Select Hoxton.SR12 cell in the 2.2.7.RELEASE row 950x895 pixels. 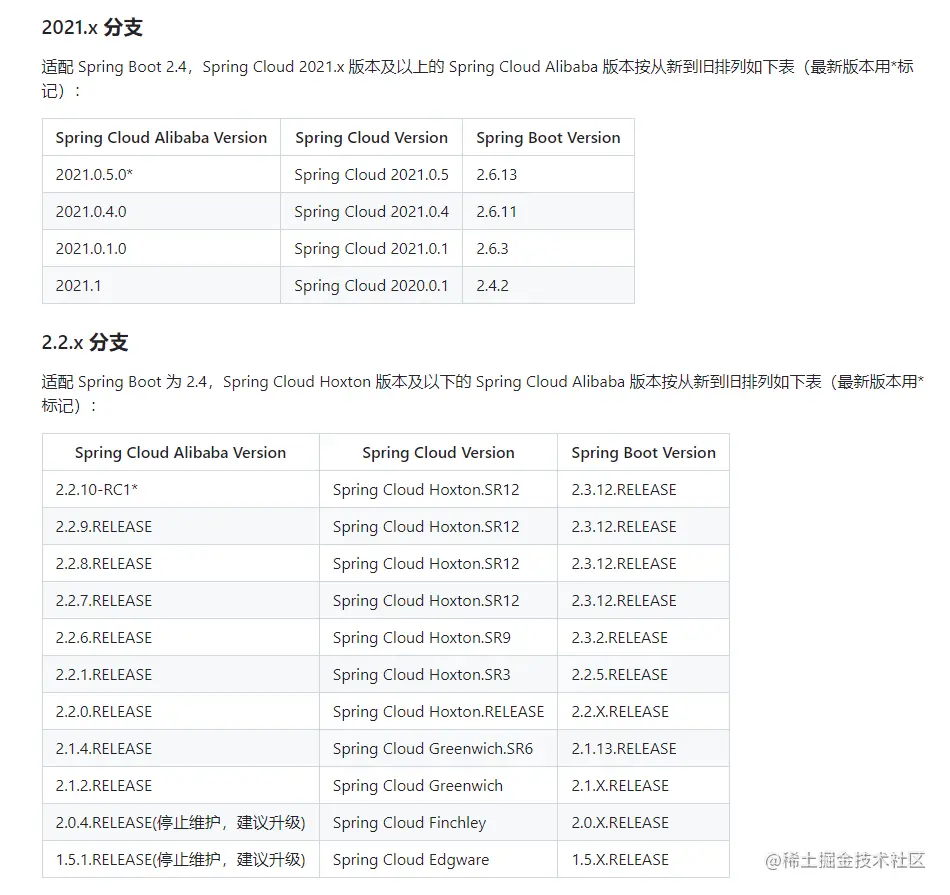click(x=438, y=601)
